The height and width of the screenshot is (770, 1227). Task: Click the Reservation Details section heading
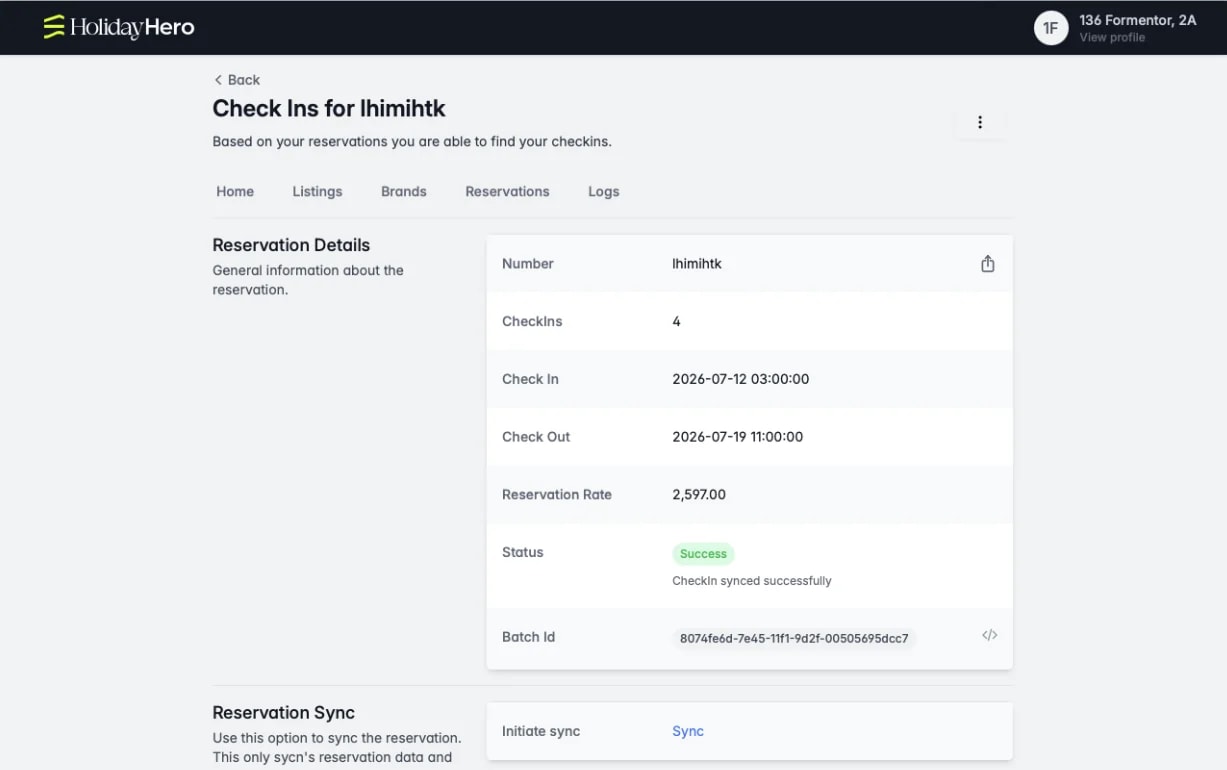(291, 245)
